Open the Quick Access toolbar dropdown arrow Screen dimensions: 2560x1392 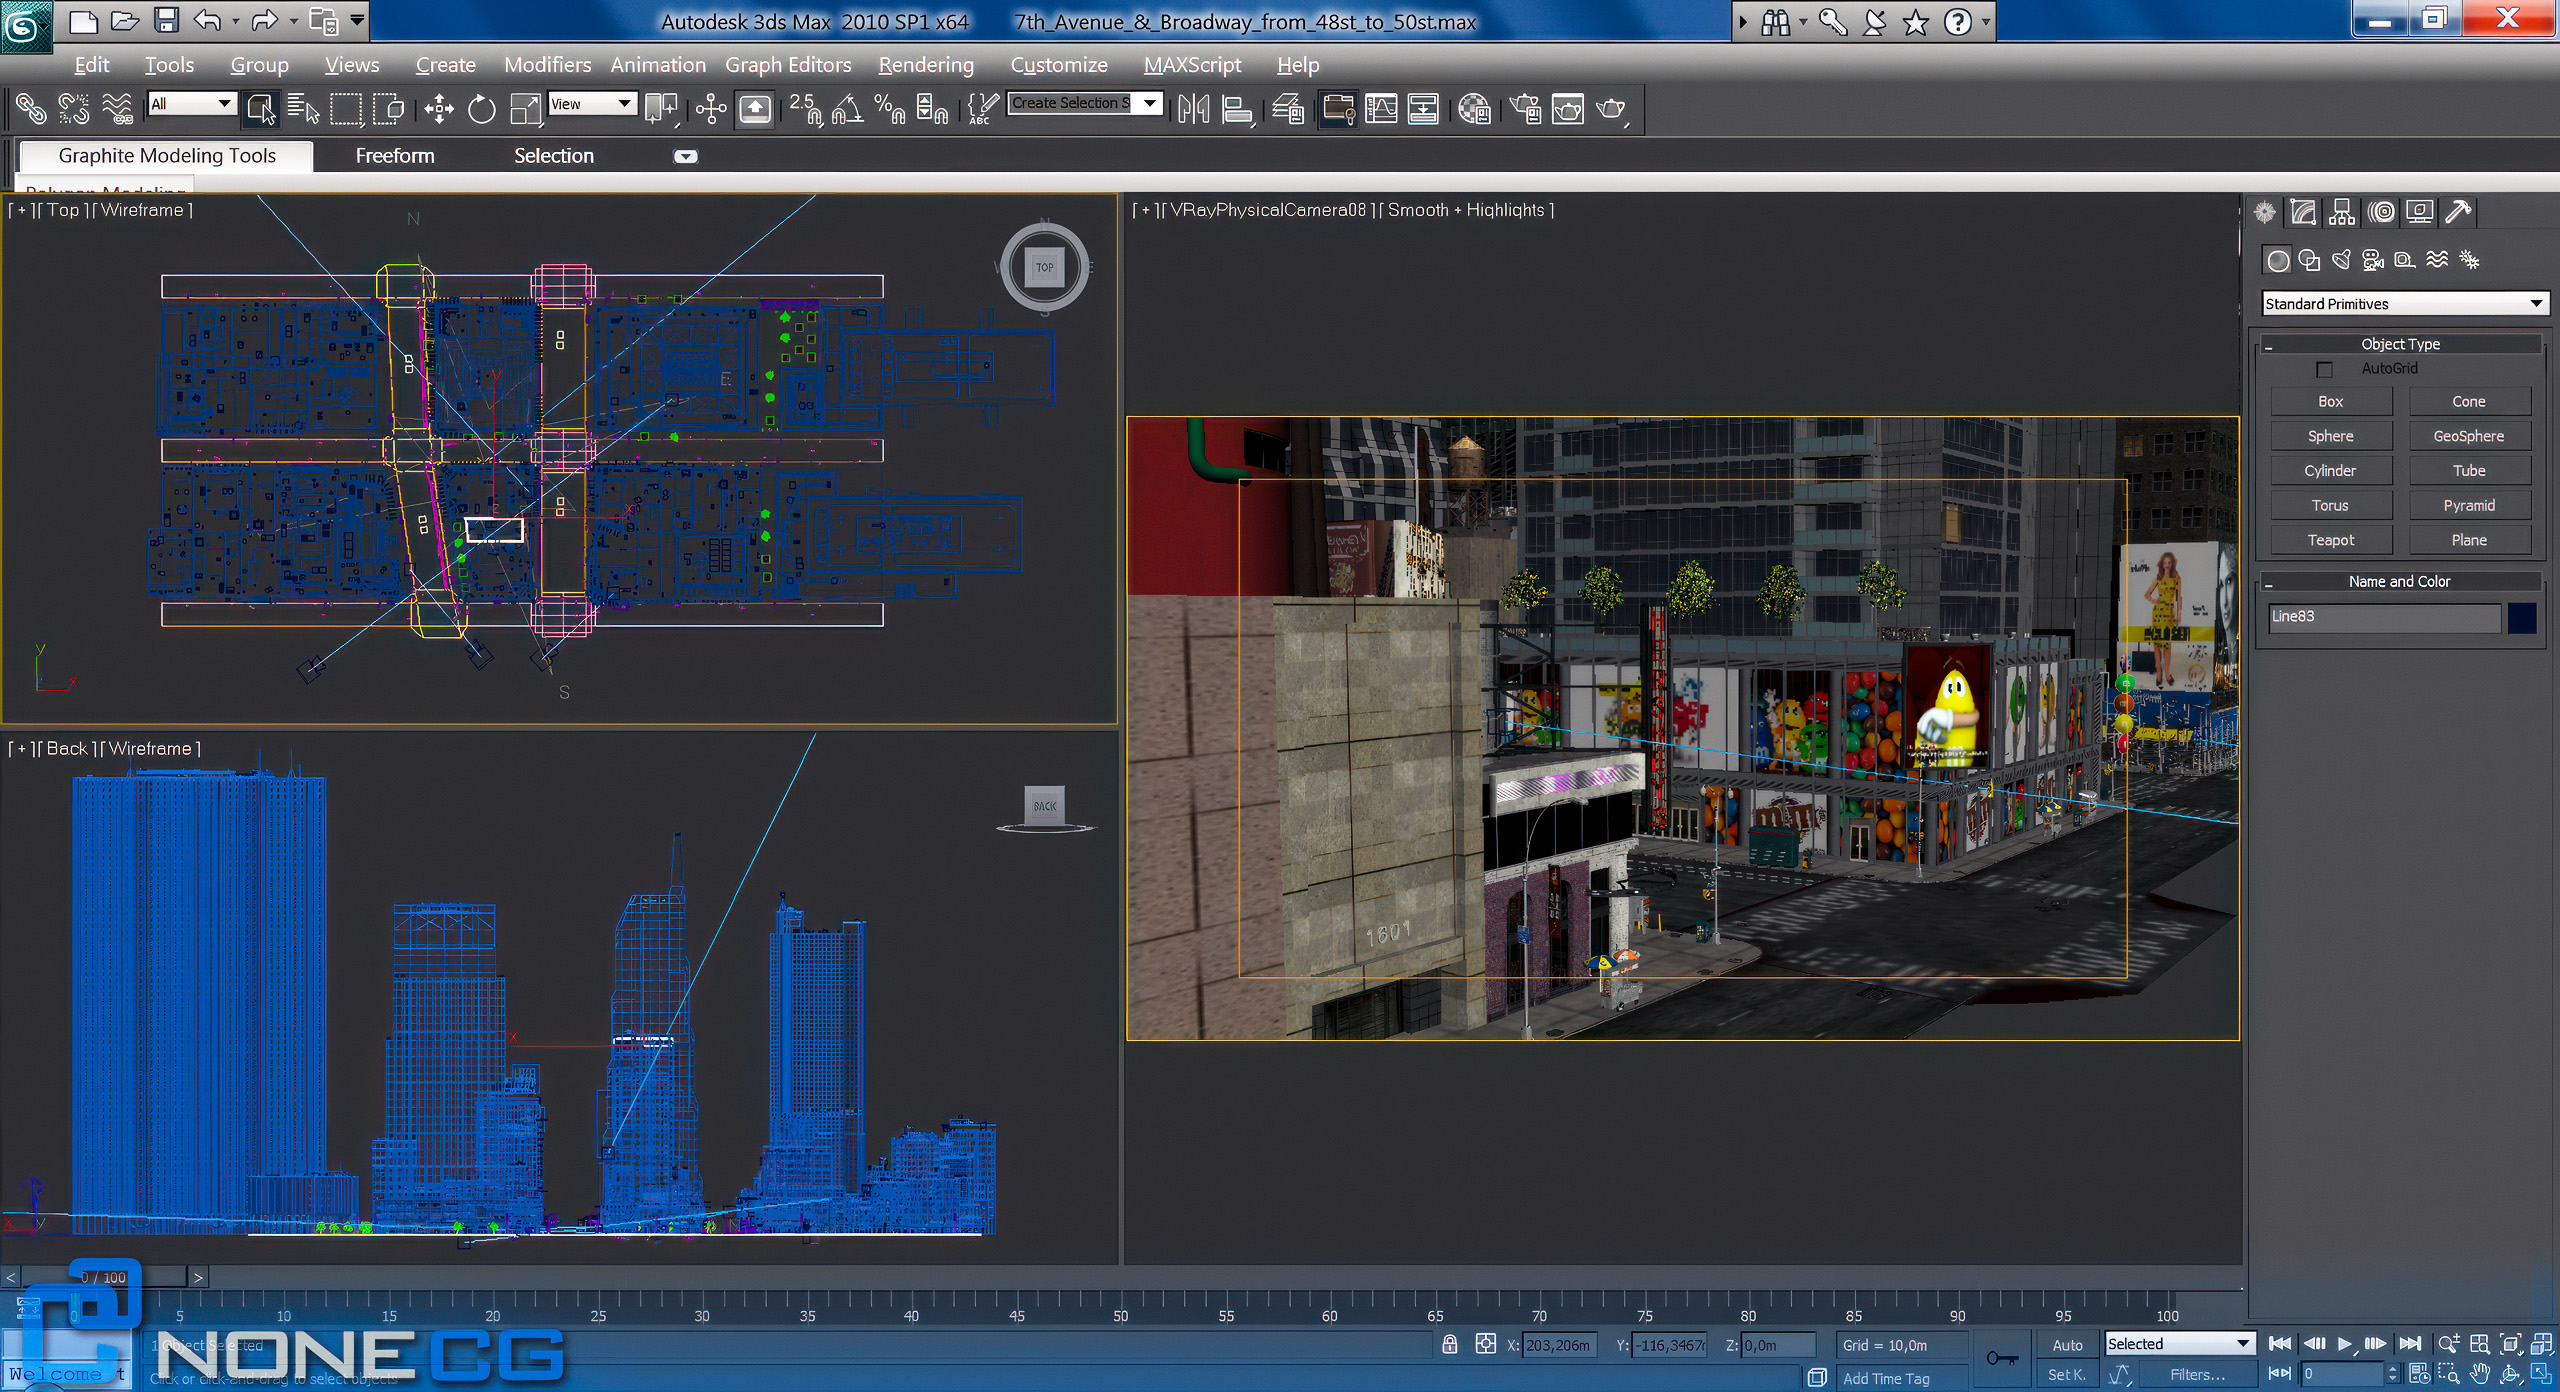coord(357,20)
